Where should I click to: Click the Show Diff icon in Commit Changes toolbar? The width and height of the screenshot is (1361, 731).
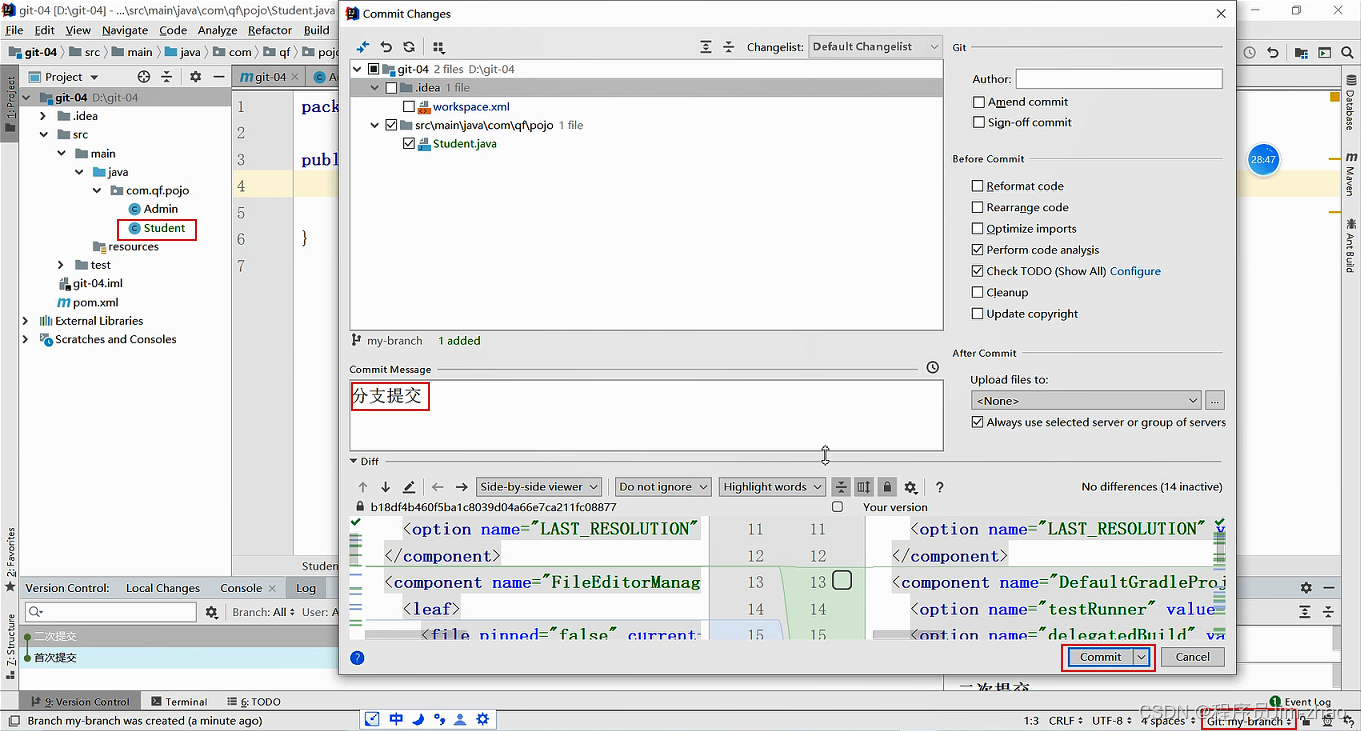tap(363, 47)
